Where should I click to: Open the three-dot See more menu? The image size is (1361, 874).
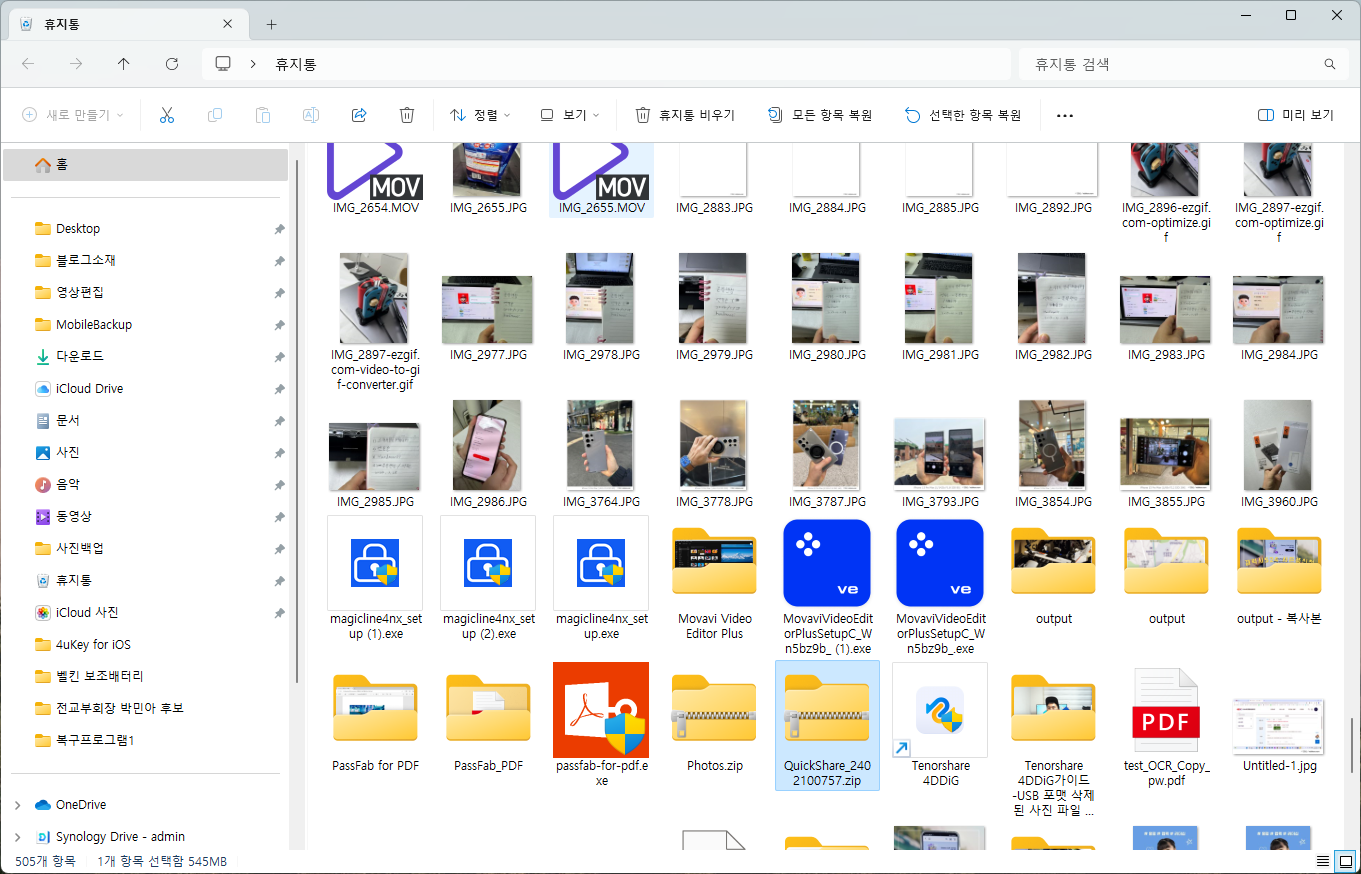(x=1065, y=115)
